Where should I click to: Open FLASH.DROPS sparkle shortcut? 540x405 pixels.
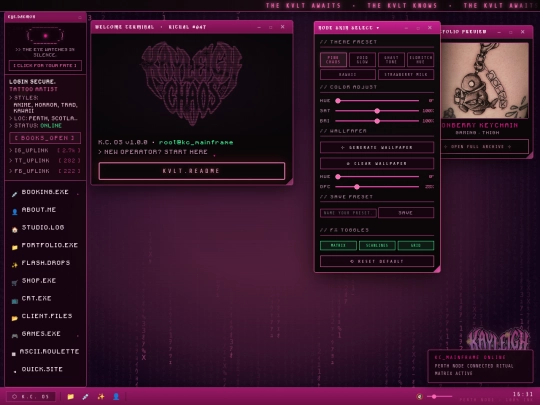(45, 263)
